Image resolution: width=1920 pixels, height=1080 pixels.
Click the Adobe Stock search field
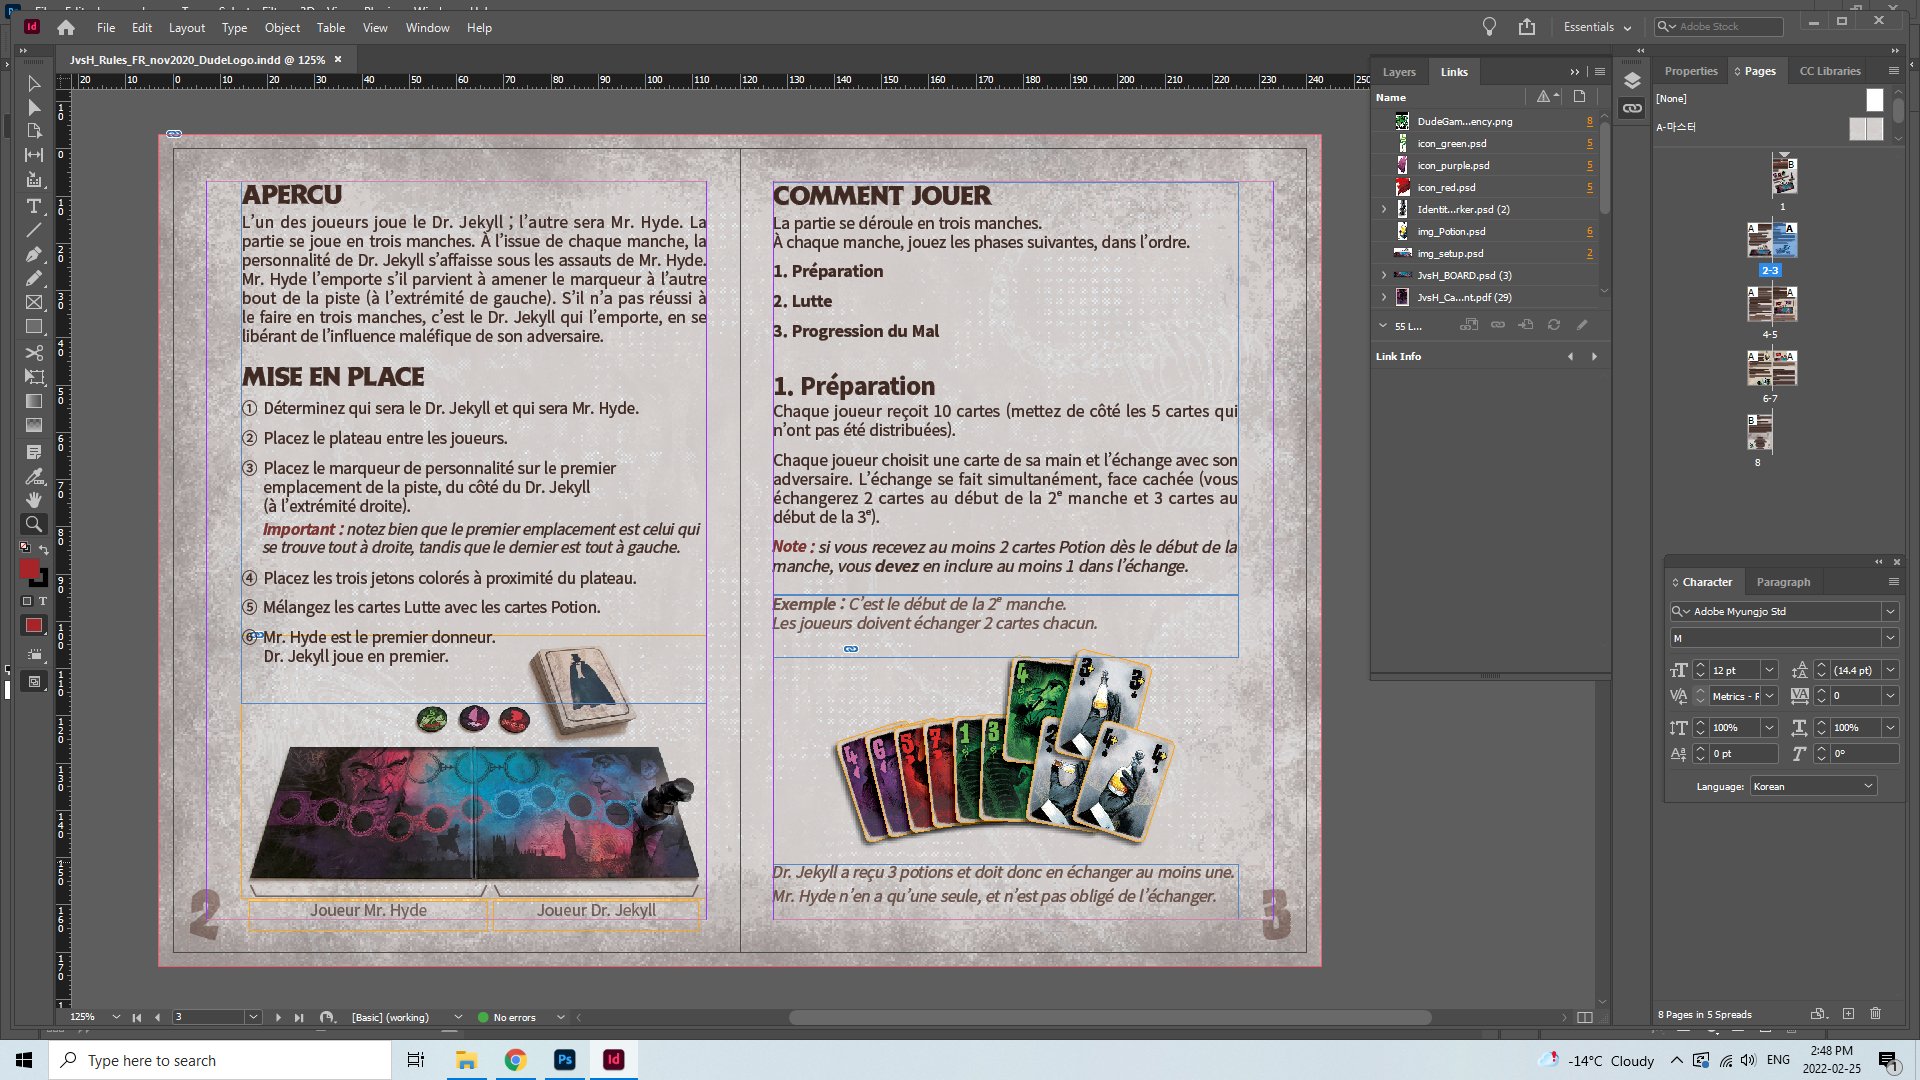pyautogui.click(x=1718, y=27)
